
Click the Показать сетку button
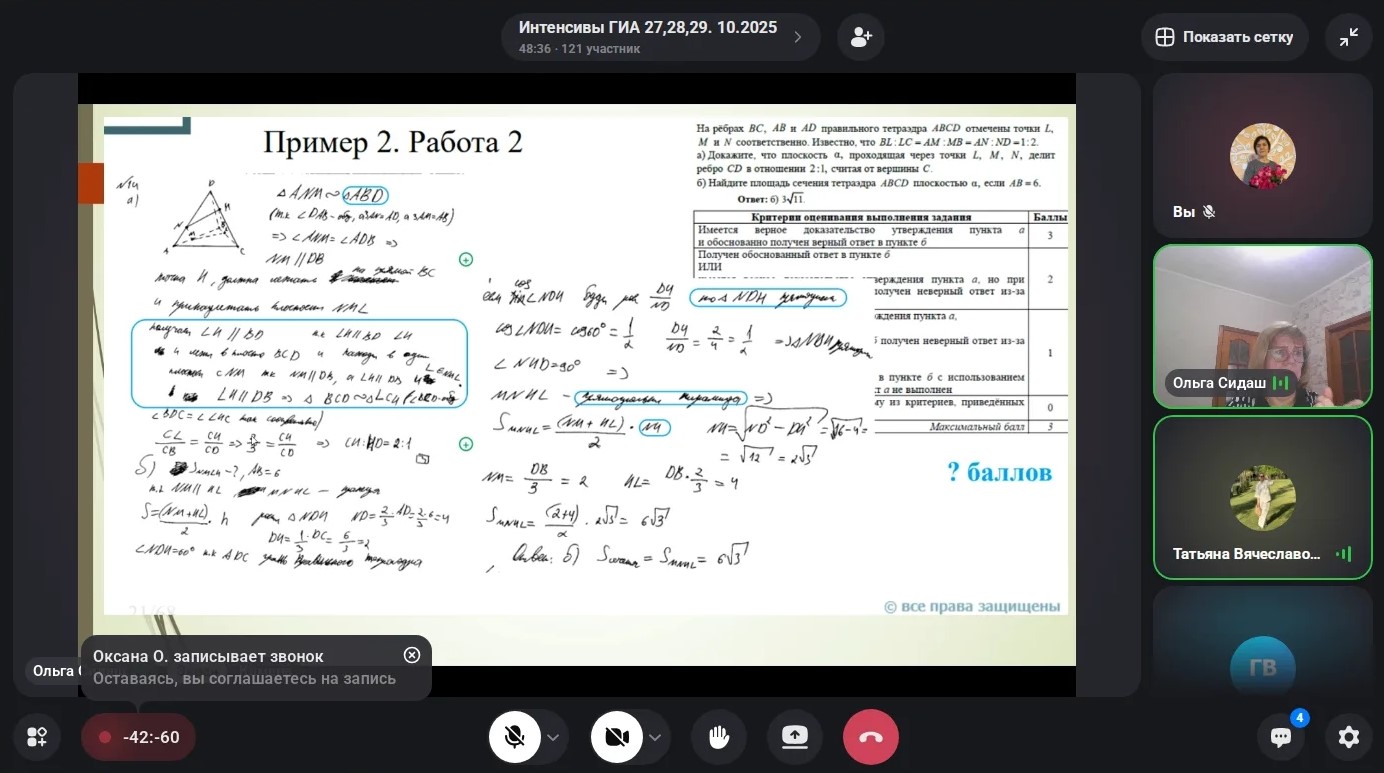click(x=1224, y=37)
